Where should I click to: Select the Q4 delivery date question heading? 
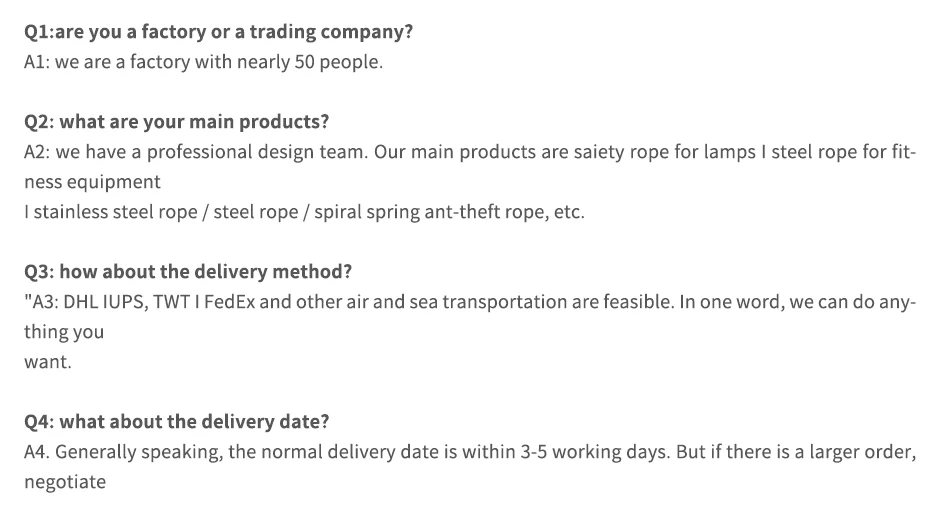tap(177, 422)
